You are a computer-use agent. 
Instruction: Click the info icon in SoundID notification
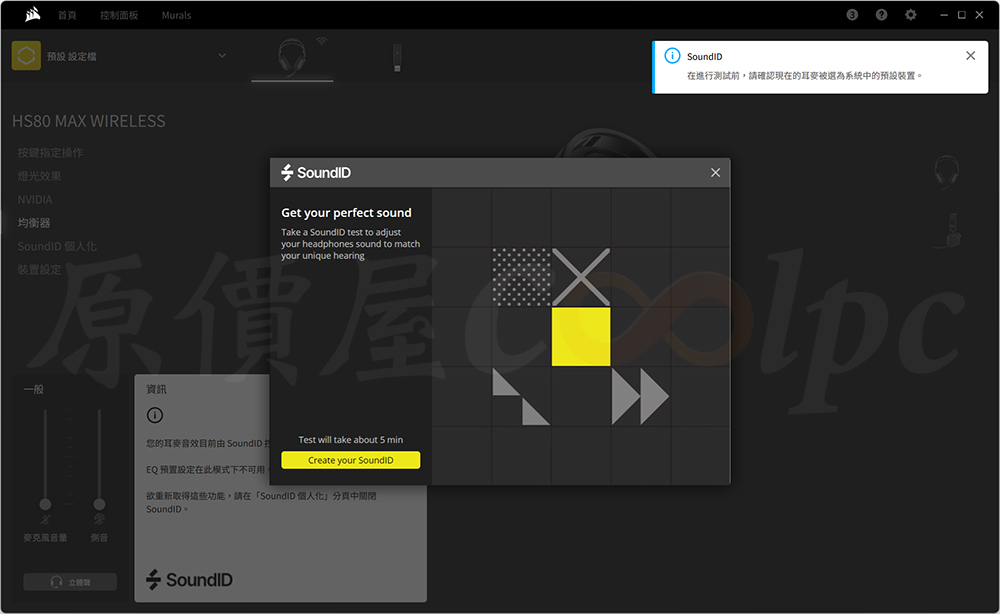[x=672, y=56]
